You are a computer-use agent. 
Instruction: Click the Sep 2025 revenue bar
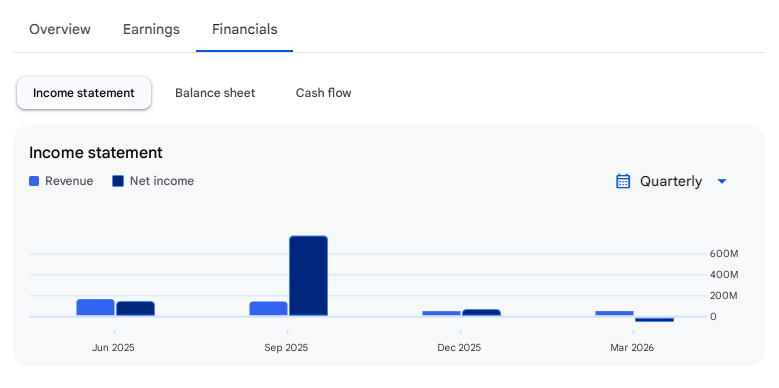[268, 309]
